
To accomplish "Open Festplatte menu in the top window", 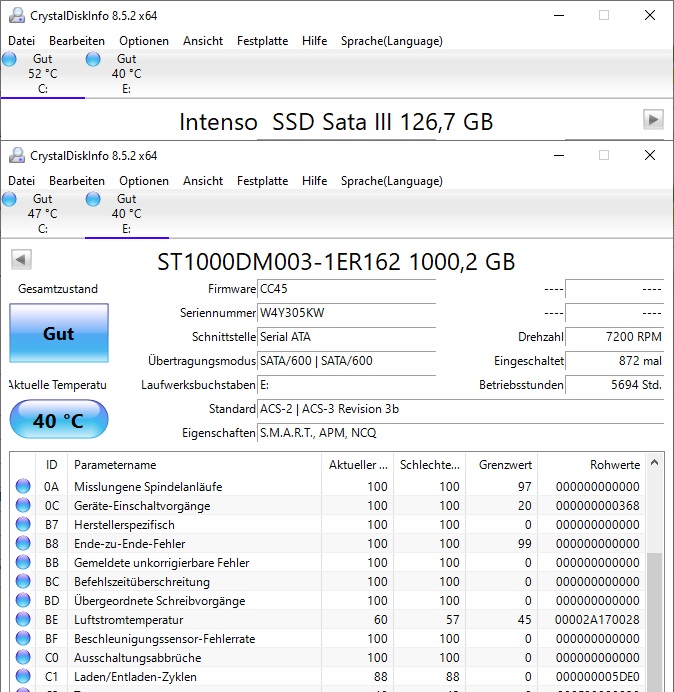I will coord(262,41).
